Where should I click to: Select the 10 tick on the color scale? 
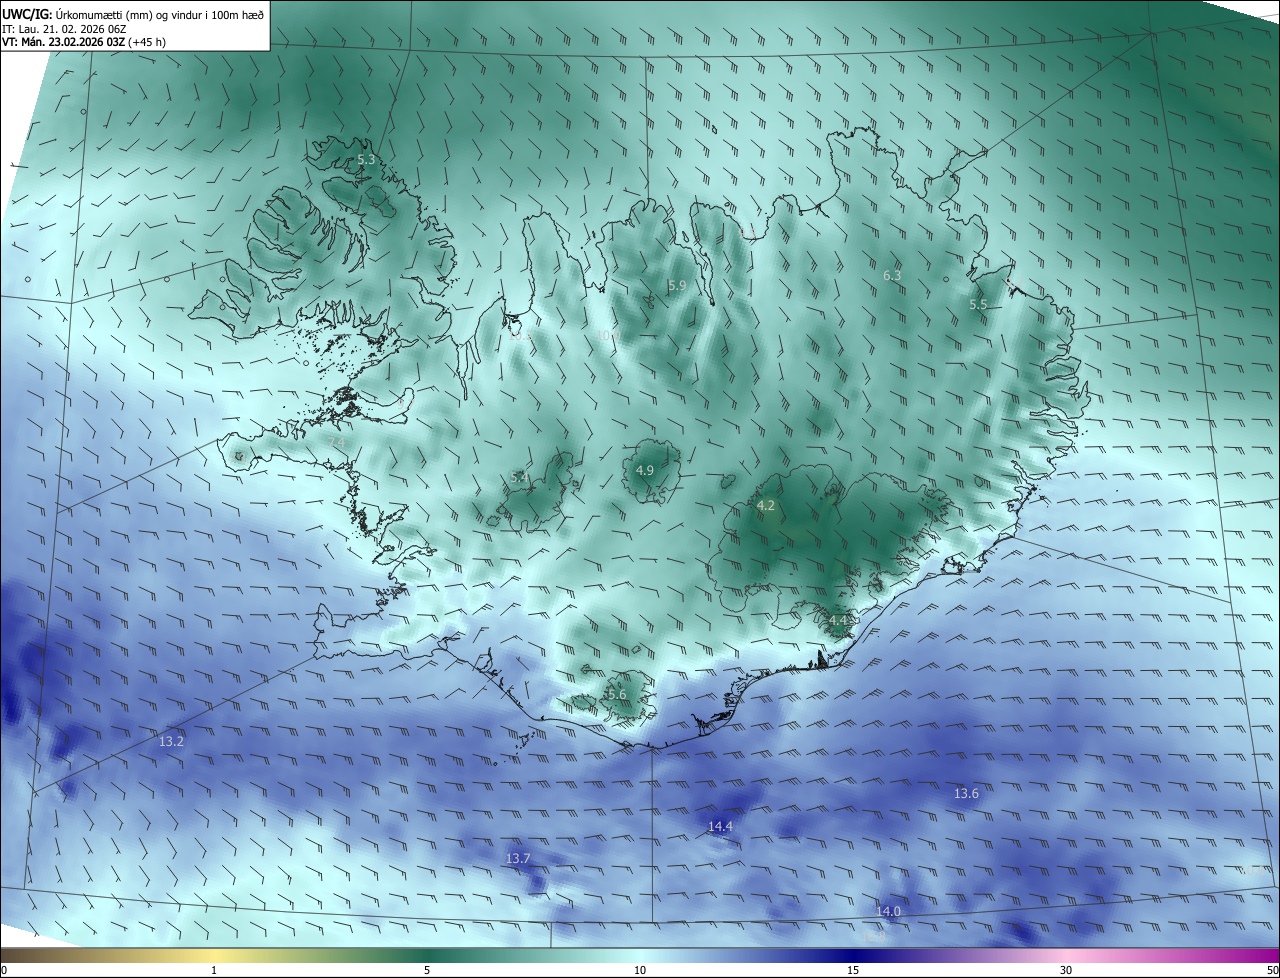pyautogui.click(x=640, y=971)
